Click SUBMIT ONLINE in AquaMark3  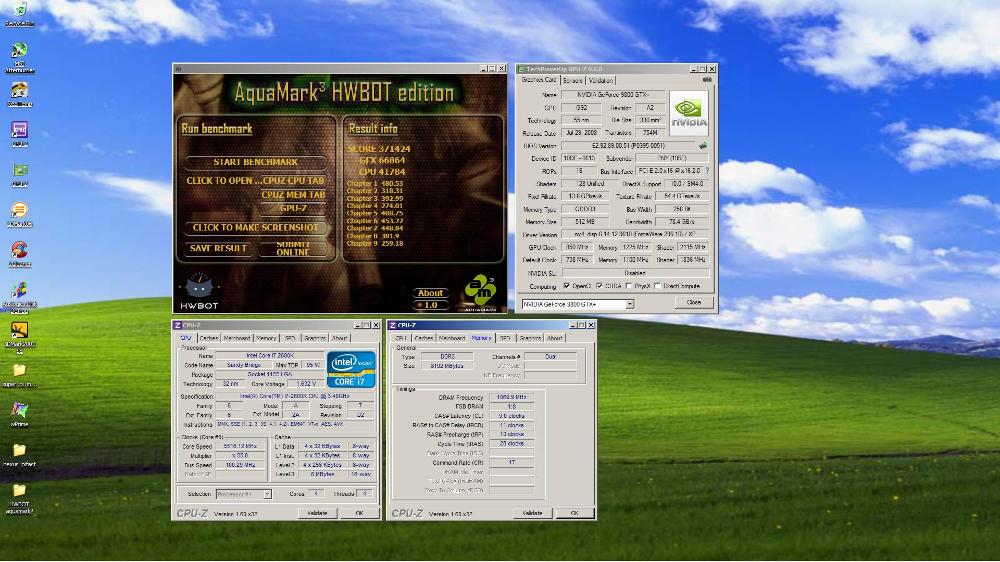tap(293, 249)
